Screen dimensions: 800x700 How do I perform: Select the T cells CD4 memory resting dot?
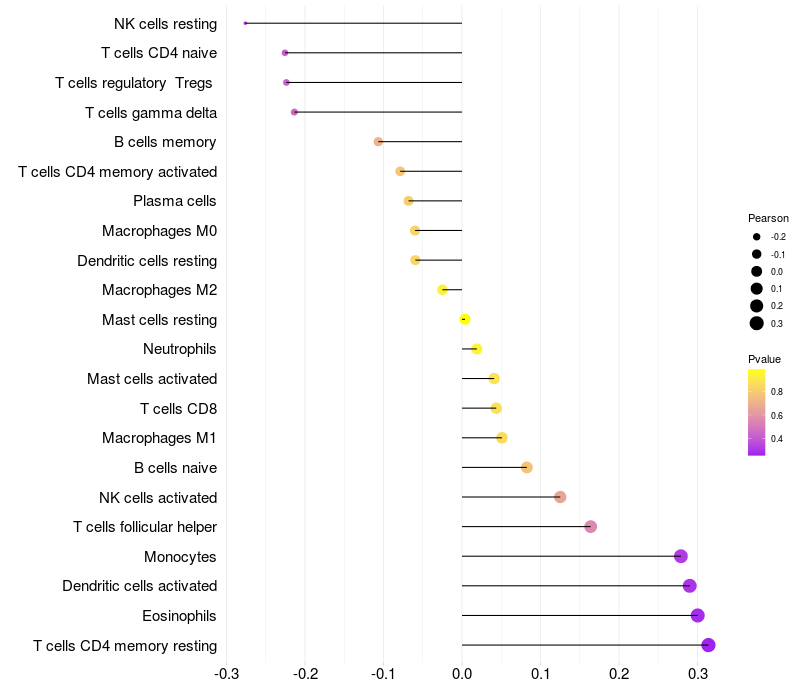point(708,645)
